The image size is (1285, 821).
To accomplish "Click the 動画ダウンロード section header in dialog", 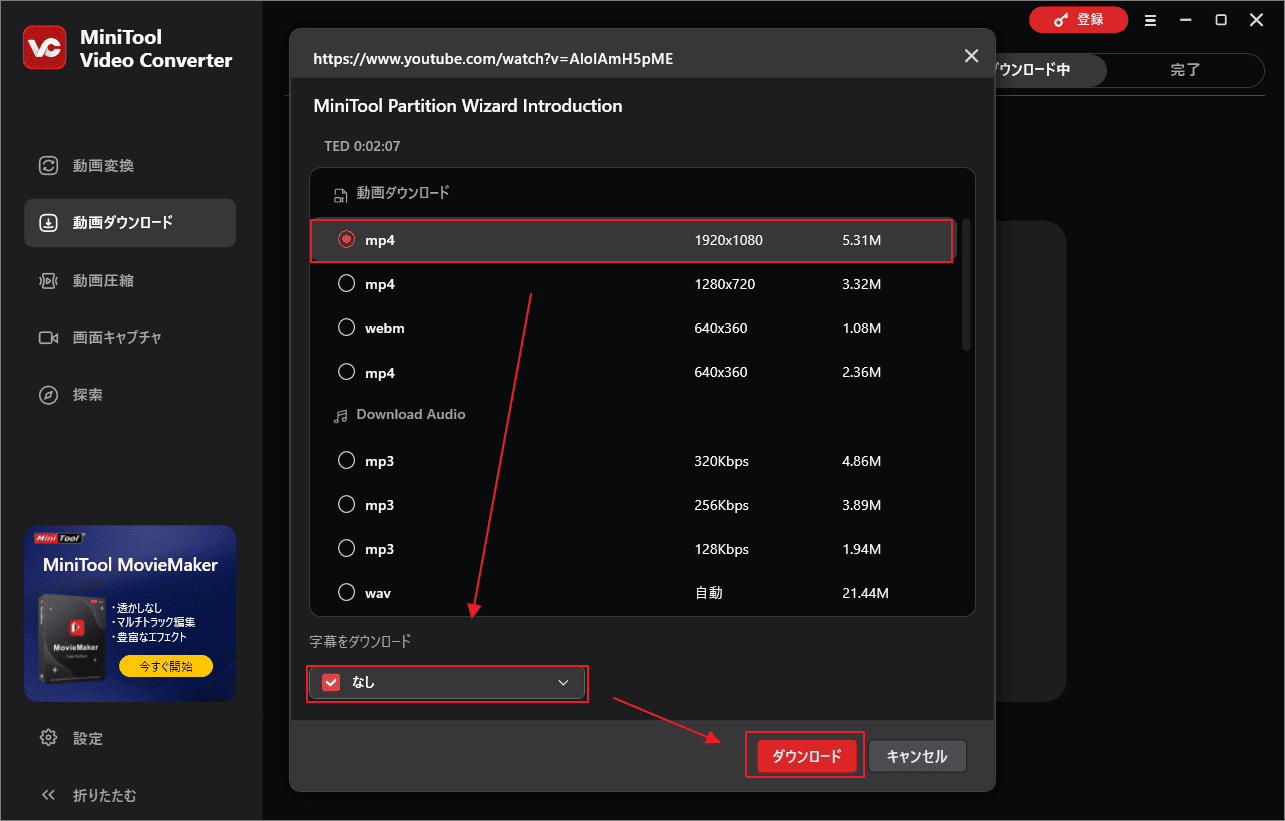I will pyautogui.click(x=403, y=192).
